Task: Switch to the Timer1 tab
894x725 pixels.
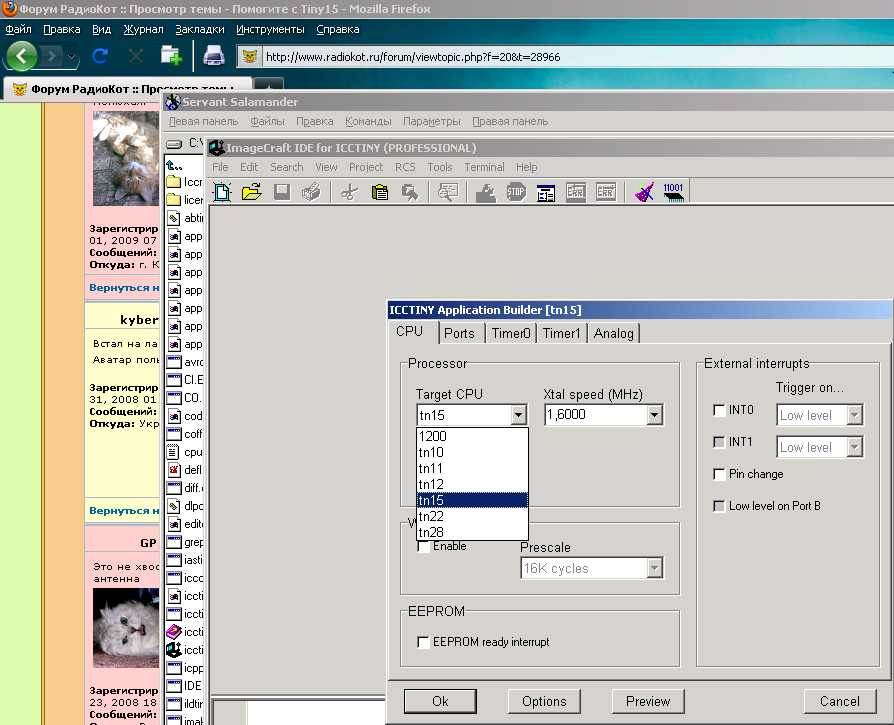Action: pyautogui.click(x=562, y=333)
